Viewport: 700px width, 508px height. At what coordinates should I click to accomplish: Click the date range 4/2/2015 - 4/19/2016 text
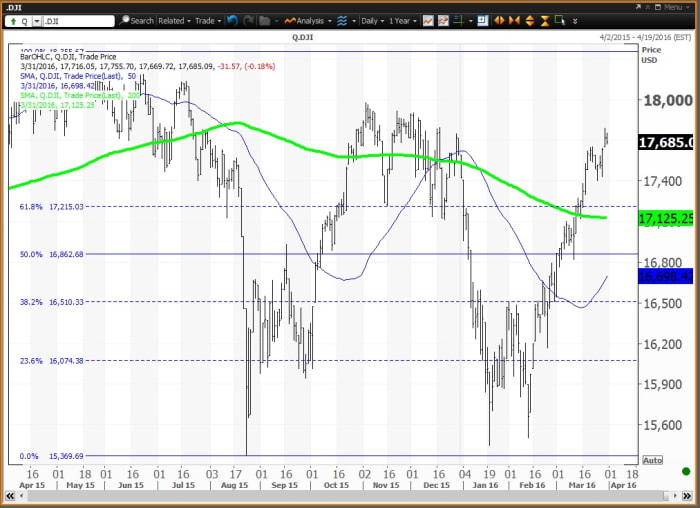click(645, 37)
